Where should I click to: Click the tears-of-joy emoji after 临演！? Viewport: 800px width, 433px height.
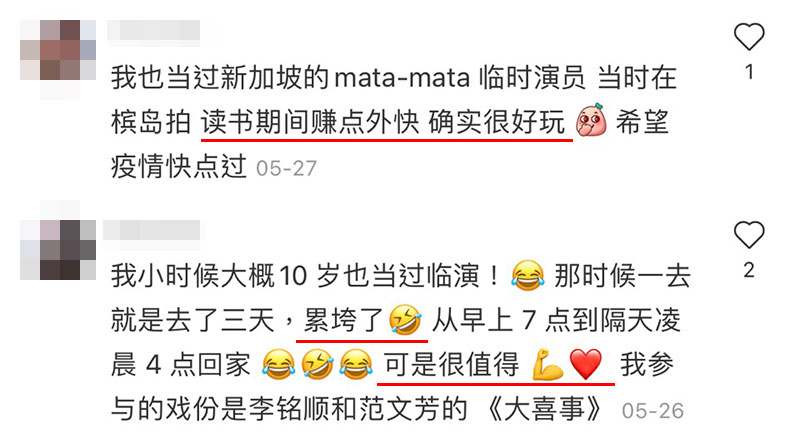[x=528, y=276]
